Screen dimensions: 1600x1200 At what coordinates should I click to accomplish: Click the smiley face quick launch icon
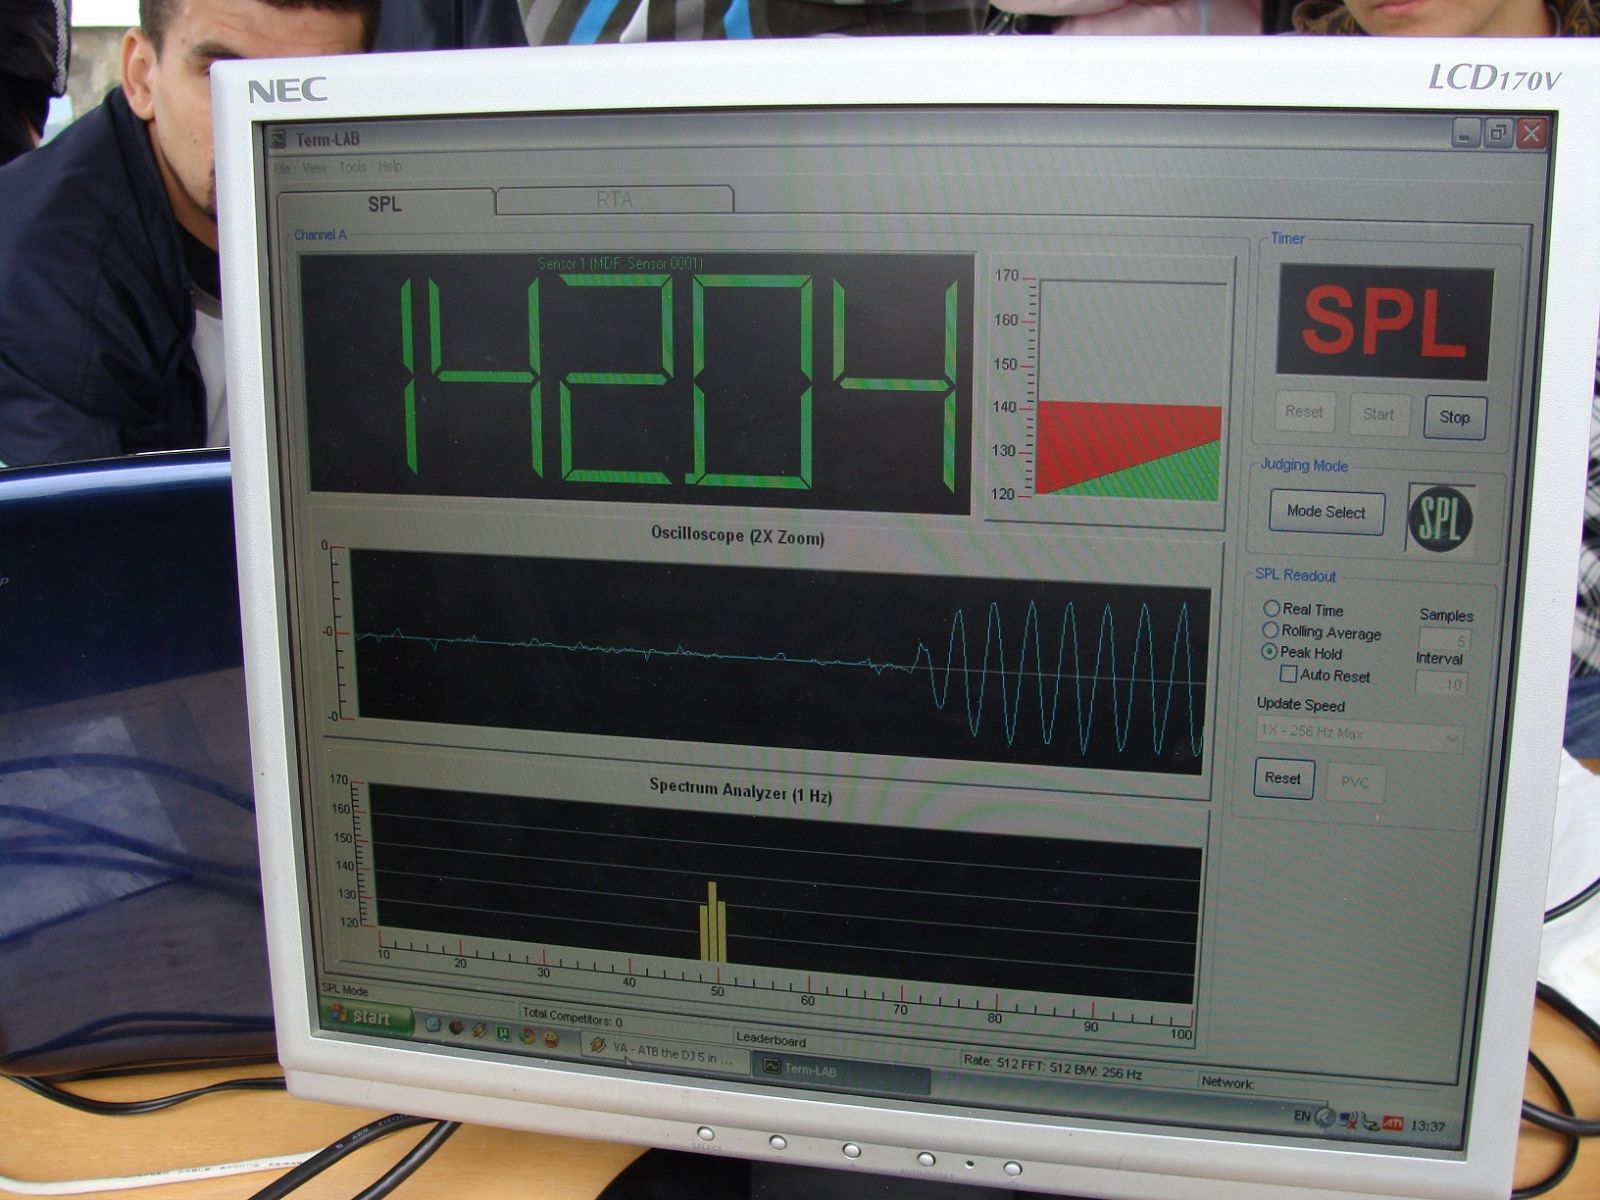(x=550, y=1039)
